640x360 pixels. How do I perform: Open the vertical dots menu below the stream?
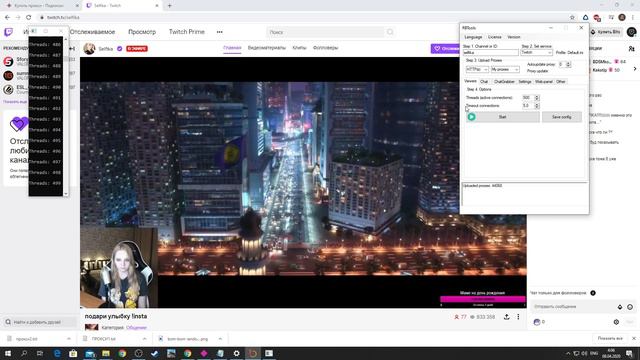[518, 317]
